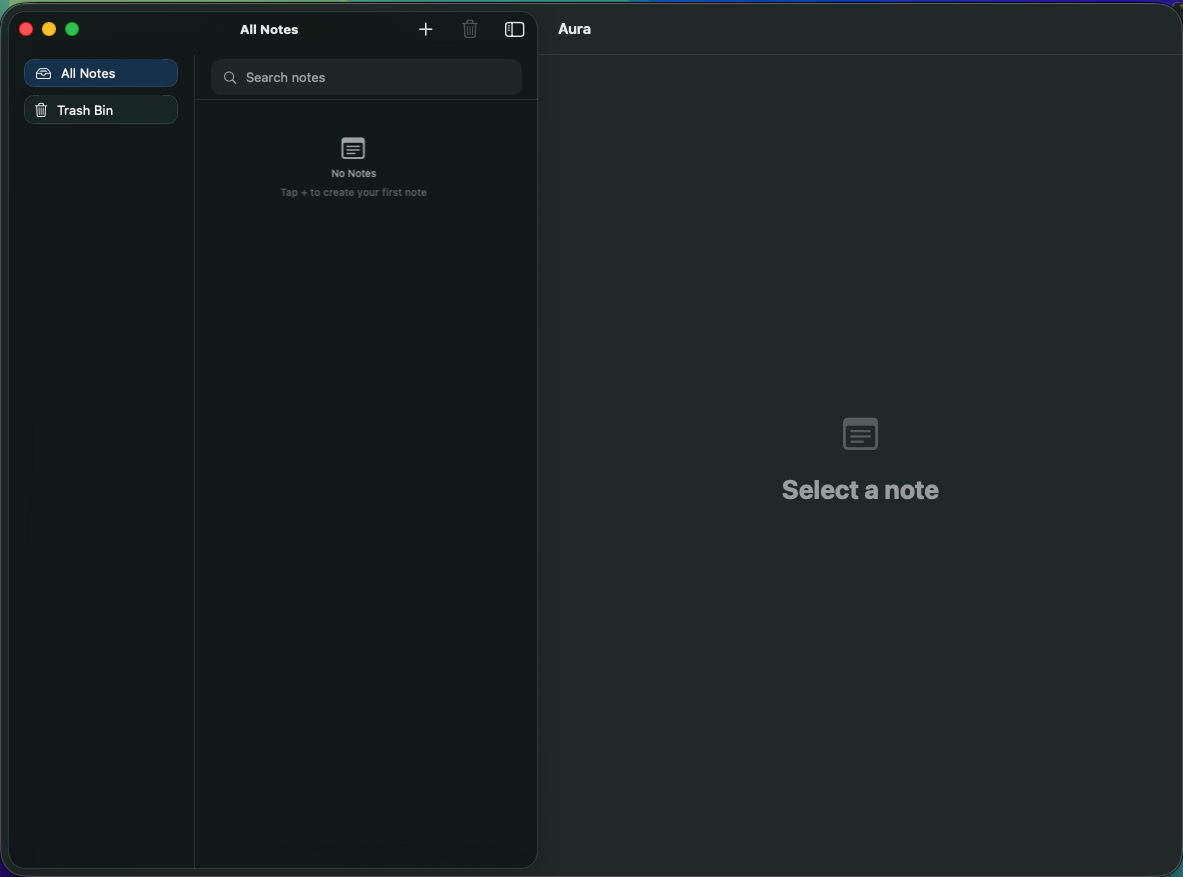The image size is (1183, 877).
Task: Click the magnifying glass search icon
Action: 230,77
